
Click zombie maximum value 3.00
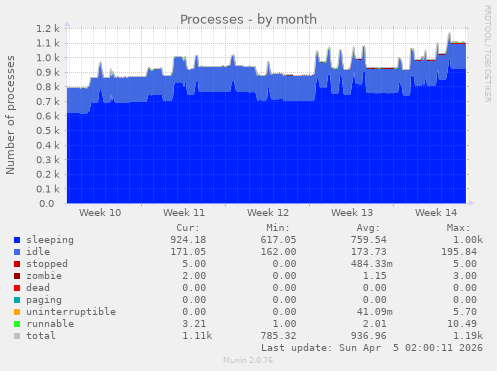pyautogui.click(x=465, y=276)
